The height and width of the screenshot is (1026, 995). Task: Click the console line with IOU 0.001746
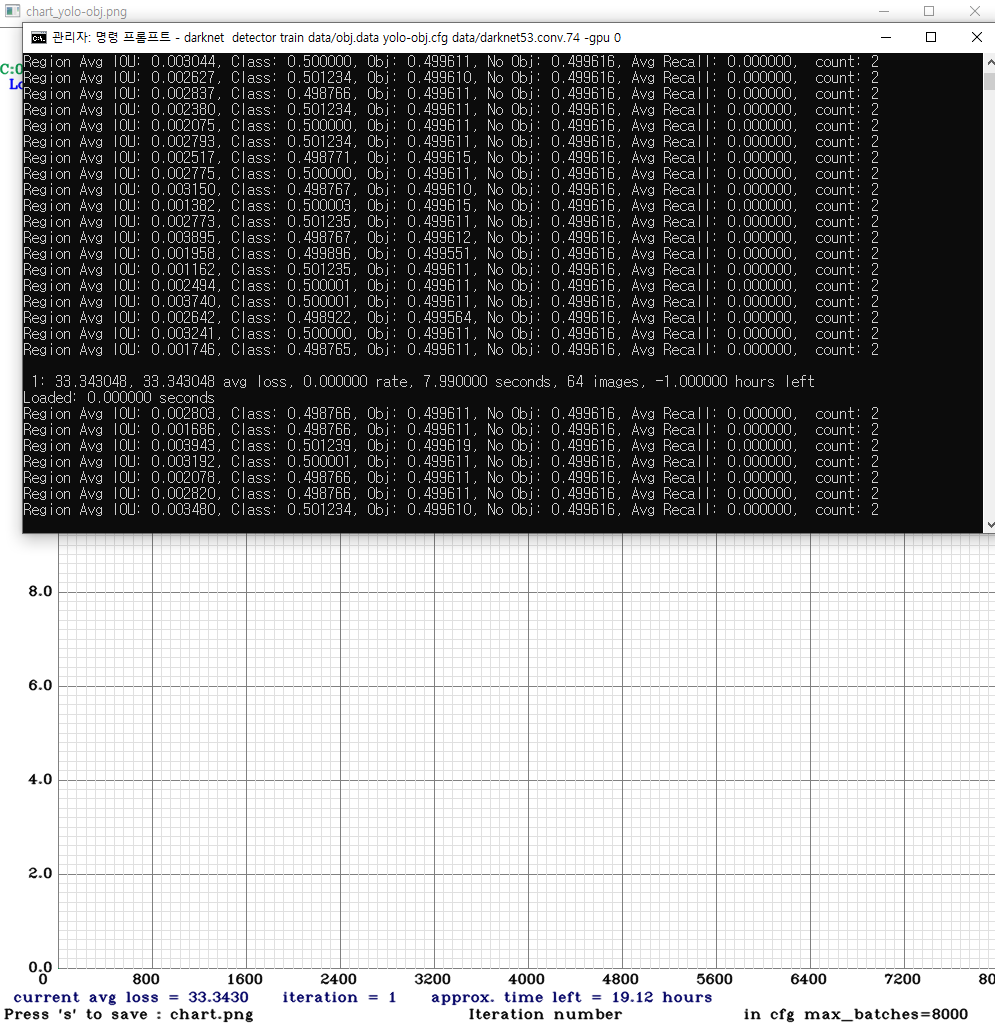[x=451, y=350]
